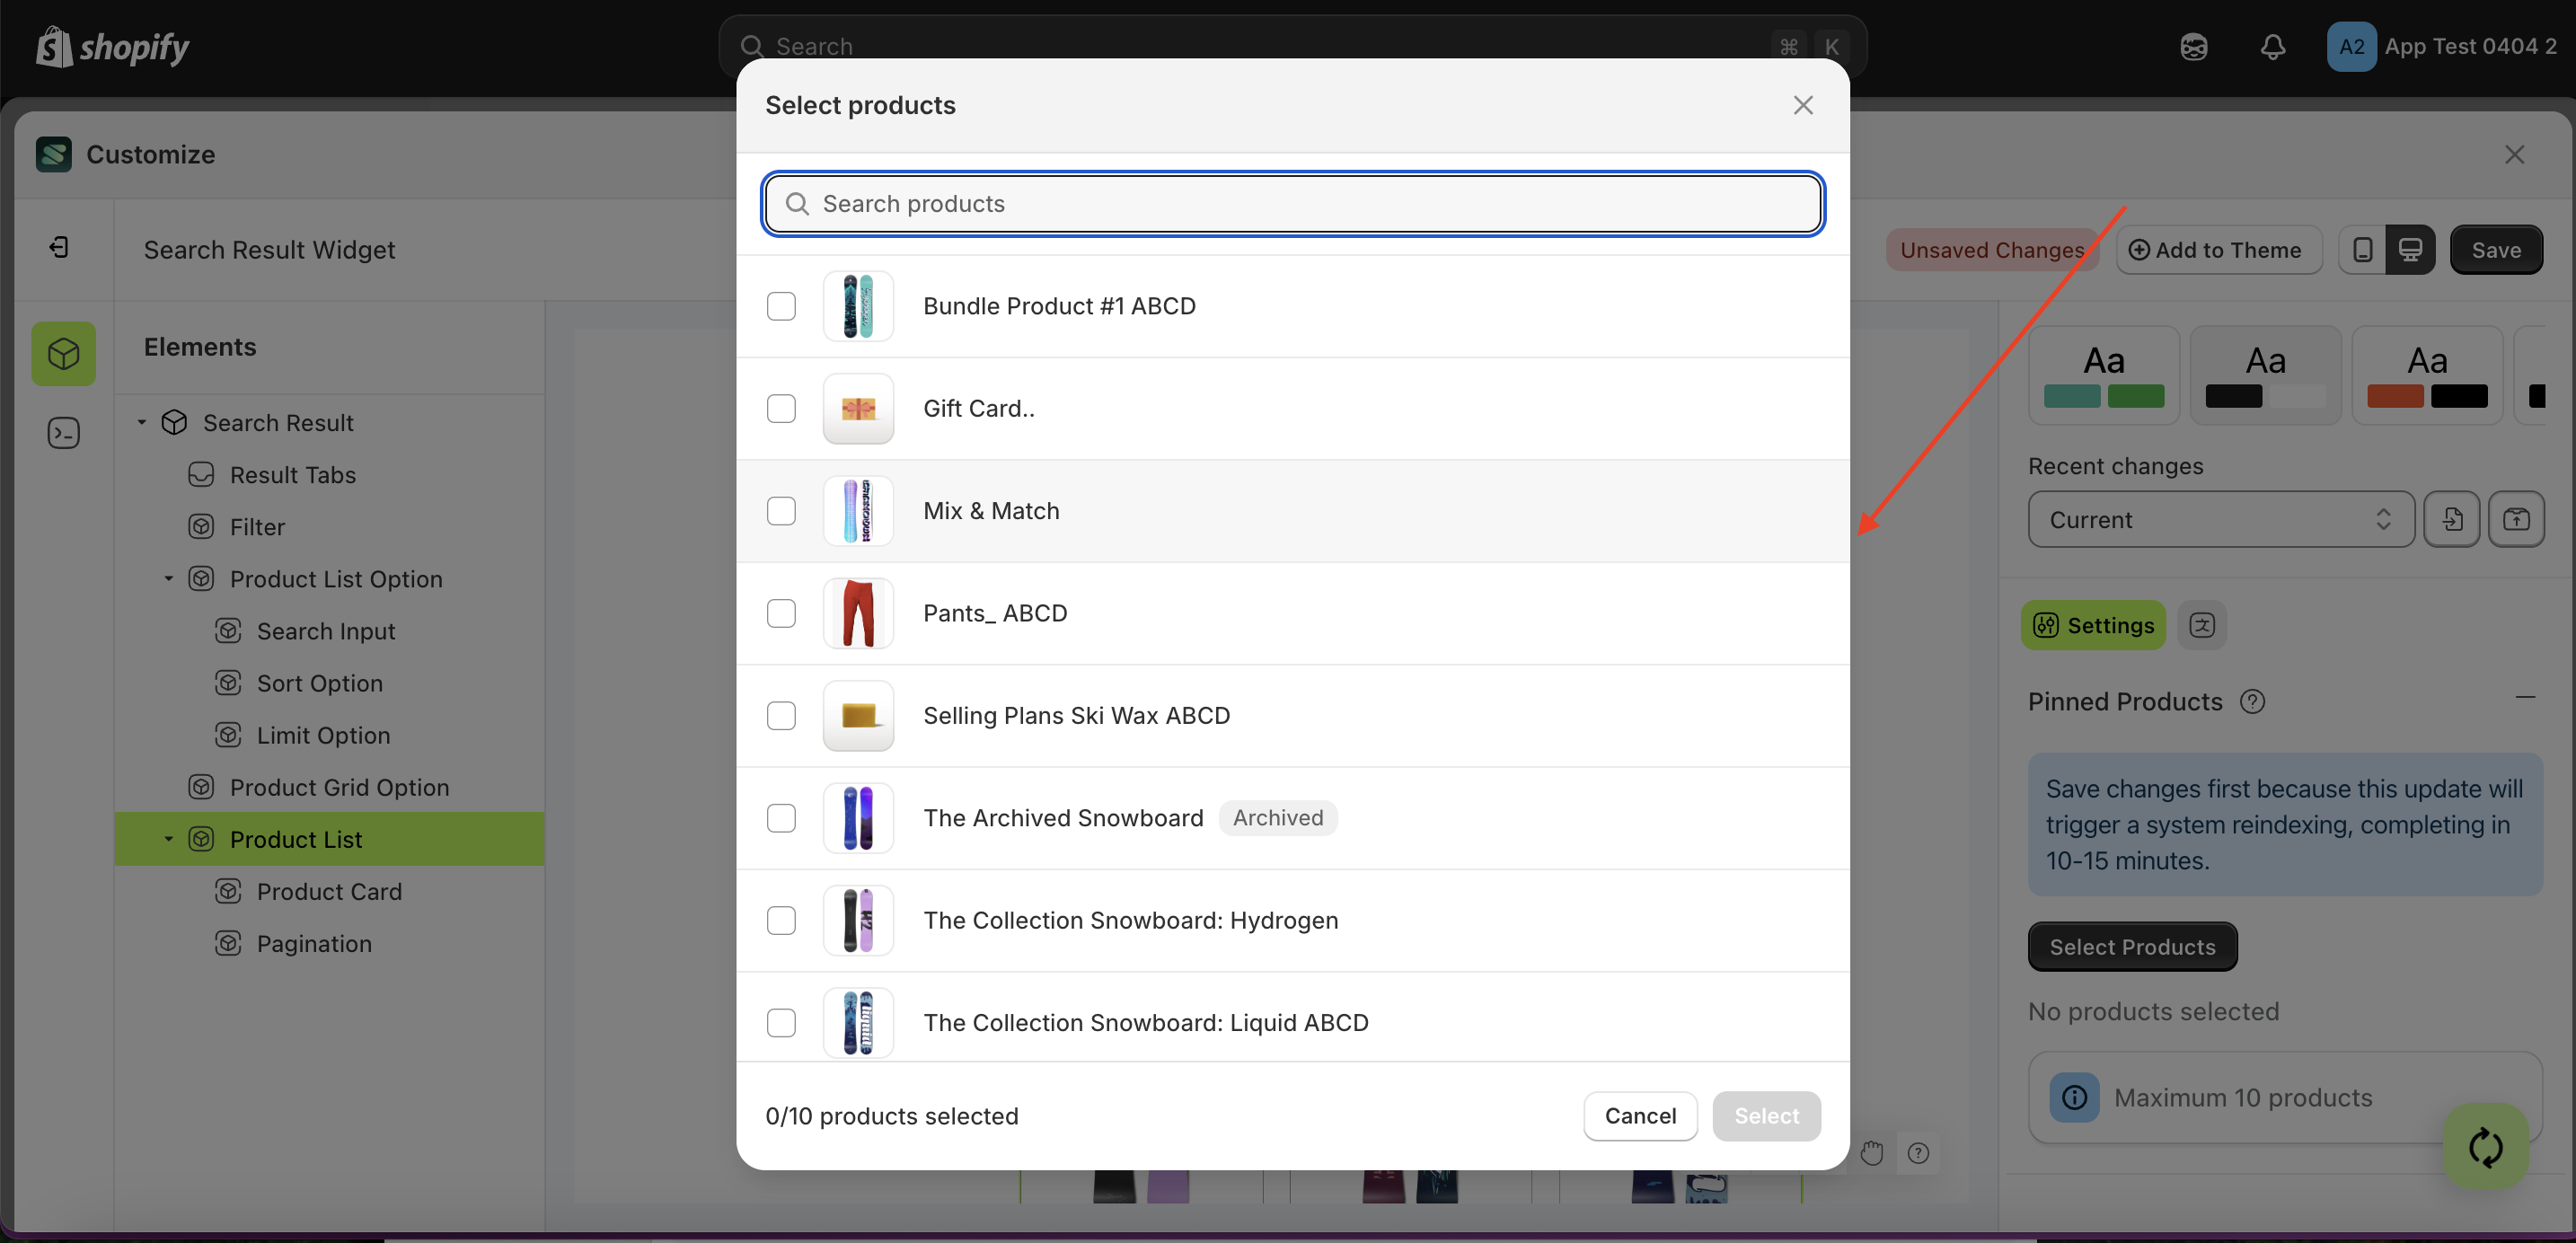The image size is (2576, 1243).
Task: Select the Elements panel cube icon
Action: coord(63,354)
